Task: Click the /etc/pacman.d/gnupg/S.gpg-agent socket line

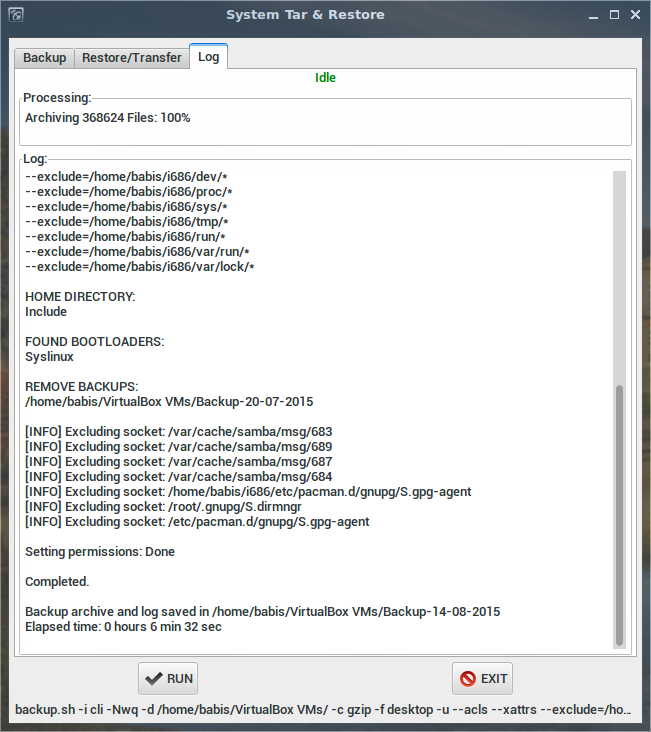Action: (197, 521)
